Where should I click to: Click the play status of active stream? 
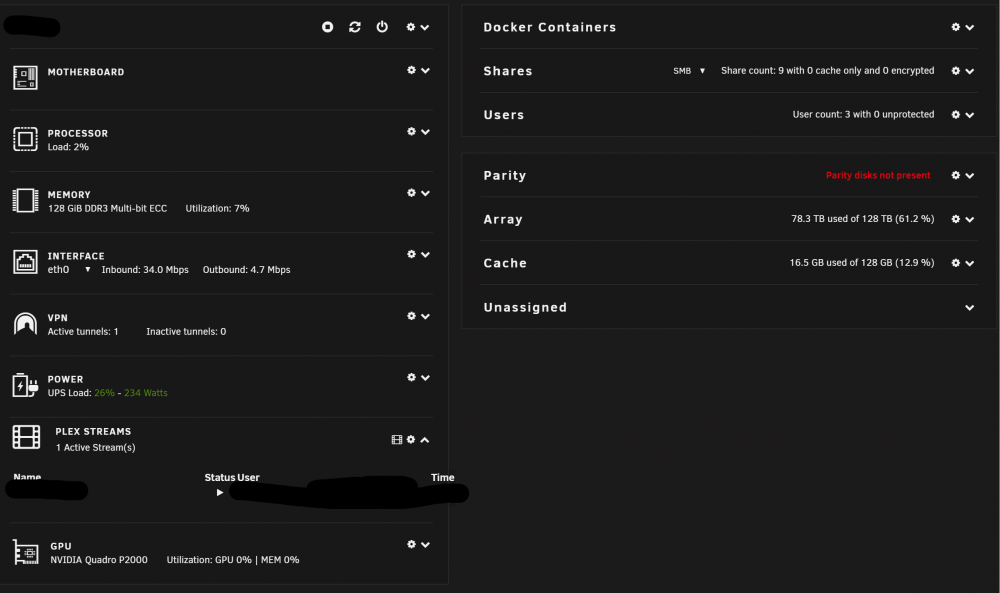(x=219, y=492)
